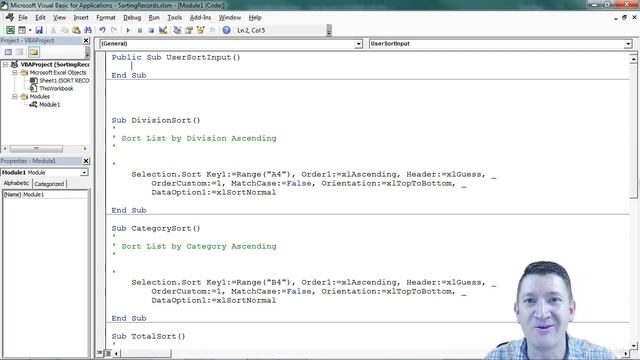Click 'Sort List by Division Ascending' comment
The height and width of the screenshot is (360, 640).
point(199,138)
